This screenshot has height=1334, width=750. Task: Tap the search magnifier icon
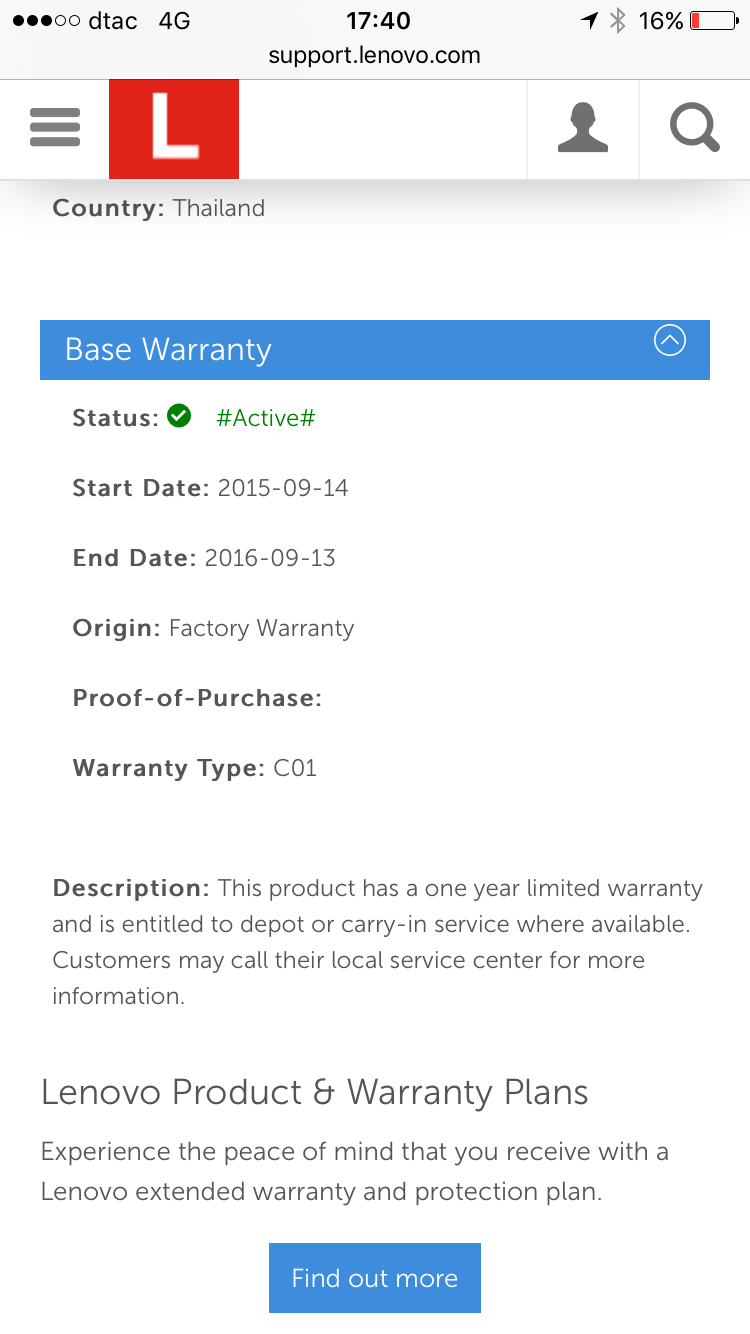pyautogui.click(x=694, y=129)
